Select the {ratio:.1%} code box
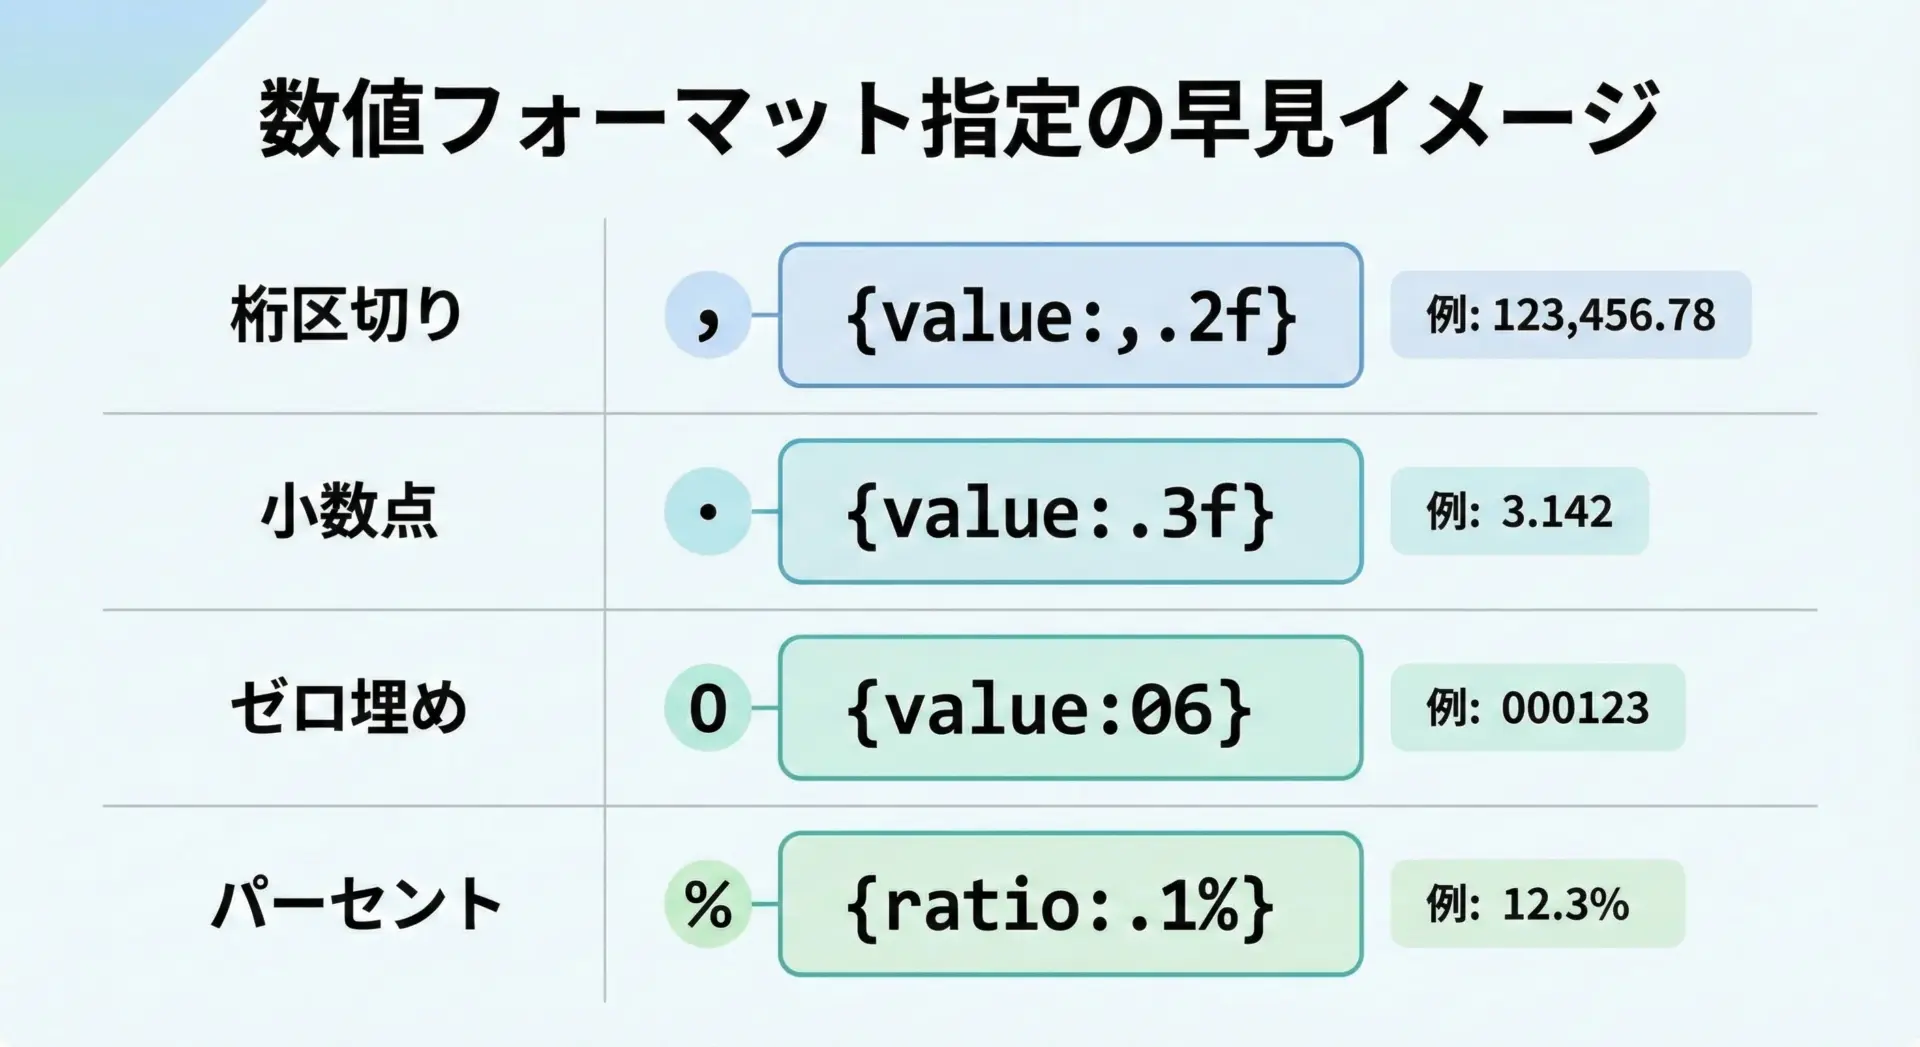The height and width of the screenshot is (1047, 1920). tap(1070, 904)
